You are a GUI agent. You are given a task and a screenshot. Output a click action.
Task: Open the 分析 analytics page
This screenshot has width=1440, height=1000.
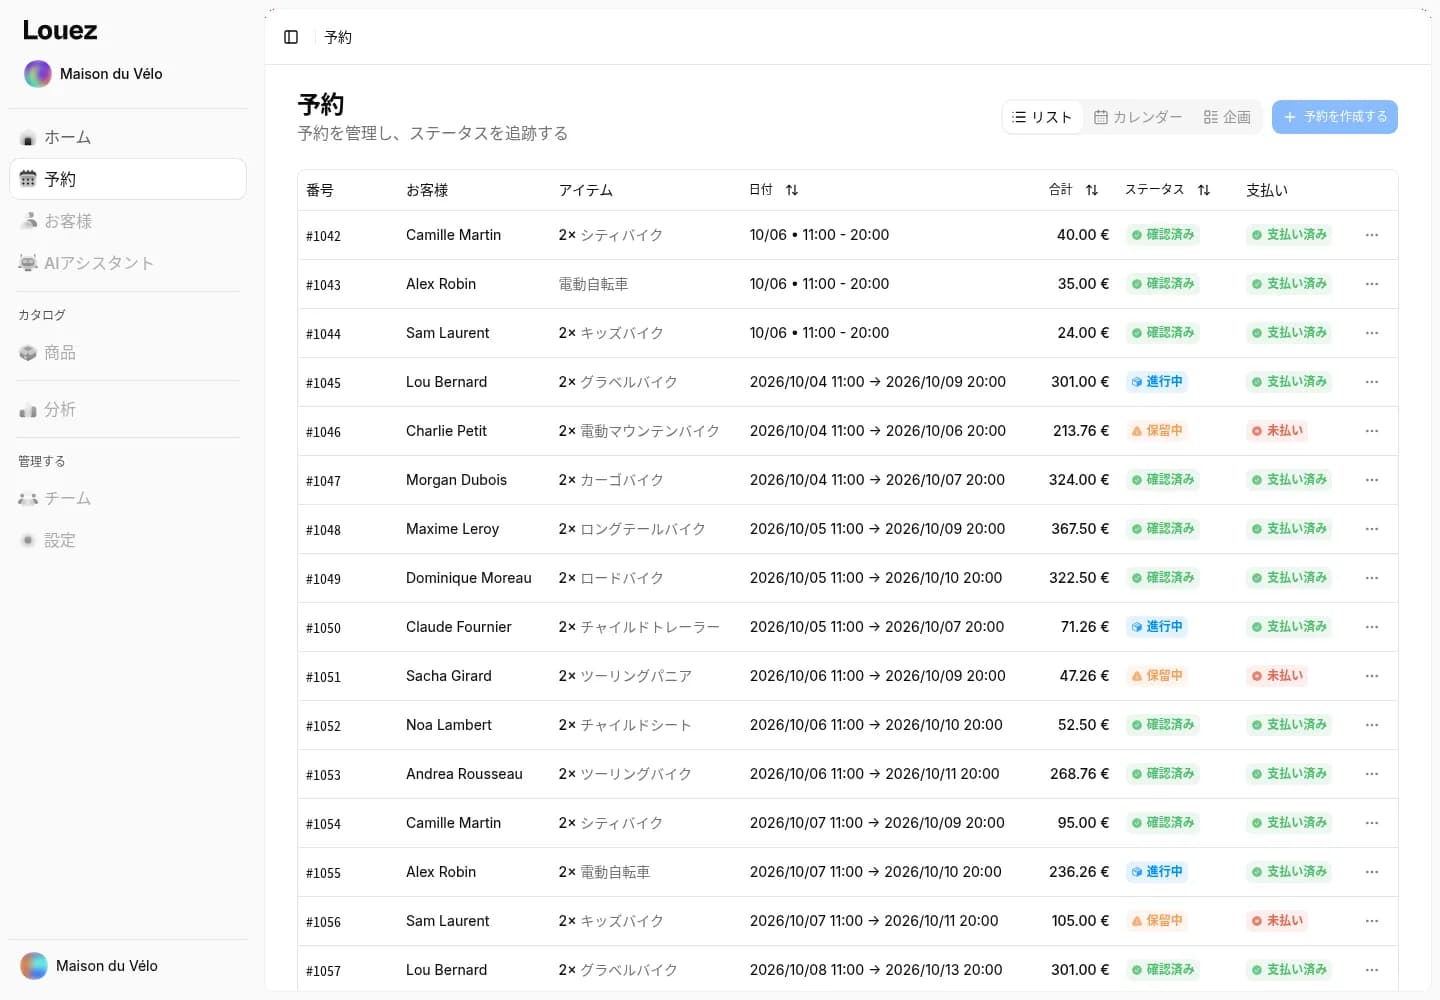coord(128,409)
